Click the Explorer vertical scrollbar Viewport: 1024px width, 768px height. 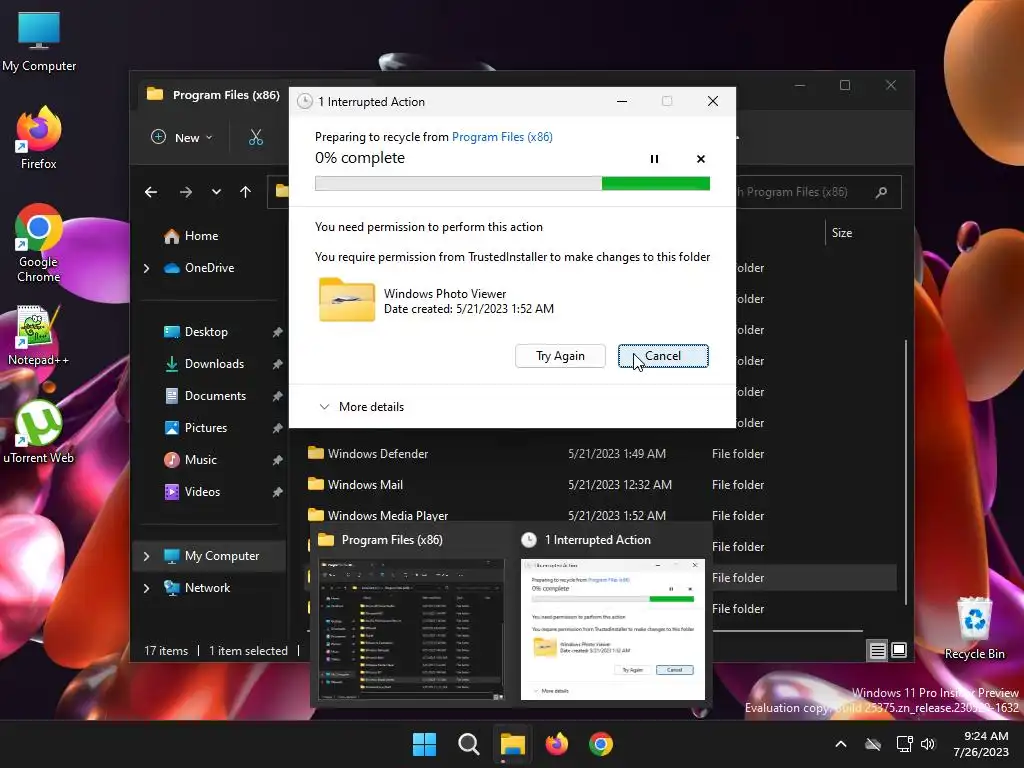[906, 472]
